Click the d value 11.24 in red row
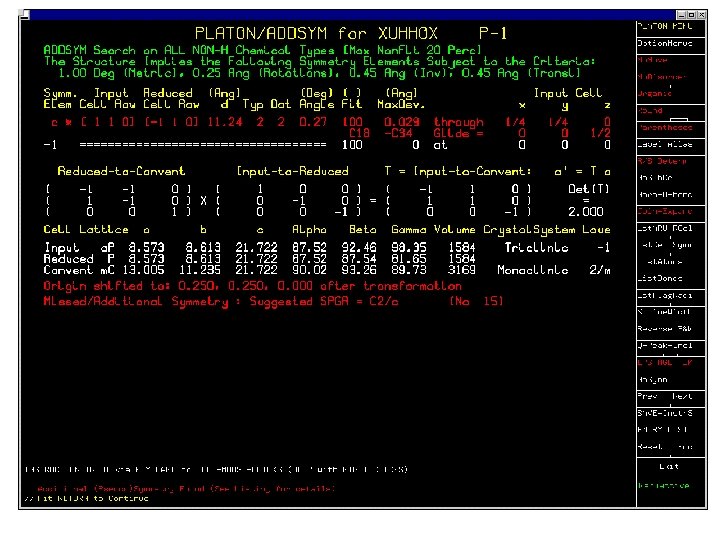 tap(225, 122)
